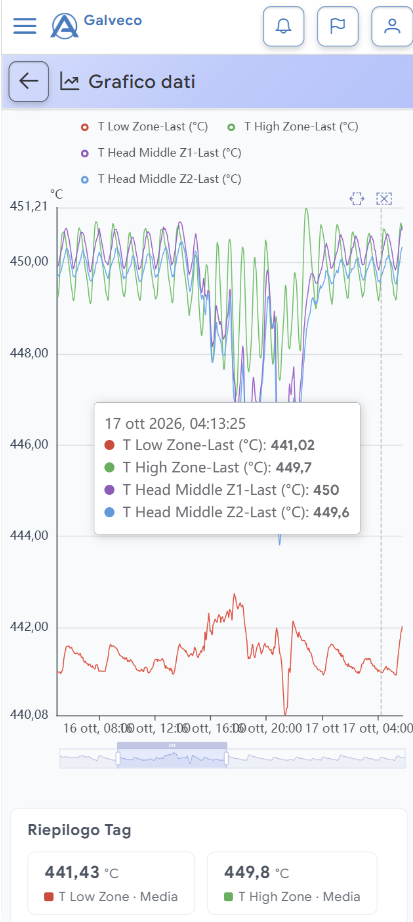Click the chart icon beside Grafico dati
Image resolution: width=413 pixels, height=922 pixels.
69,81
